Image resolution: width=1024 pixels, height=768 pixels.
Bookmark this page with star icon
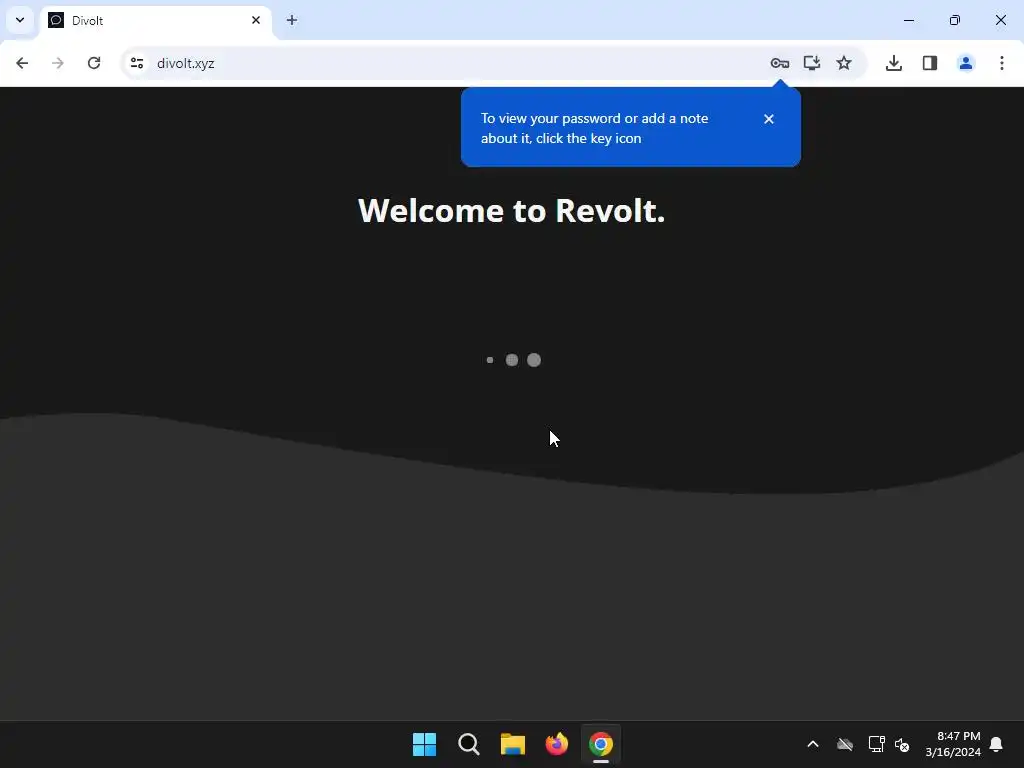[x=844, y=63]
